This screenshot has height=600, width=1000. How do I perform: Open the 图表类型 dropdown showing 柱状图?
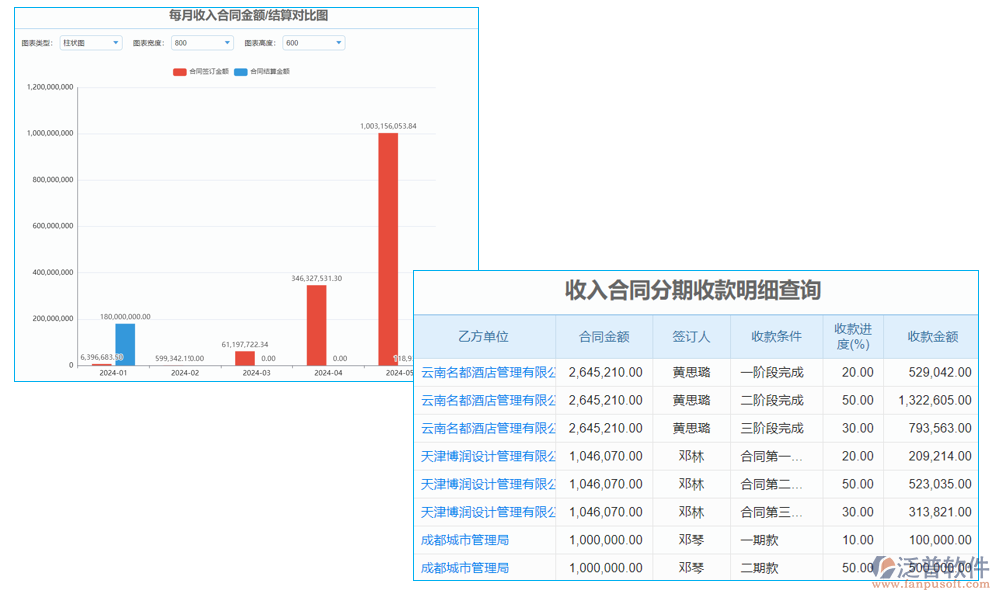click(90, 42)
